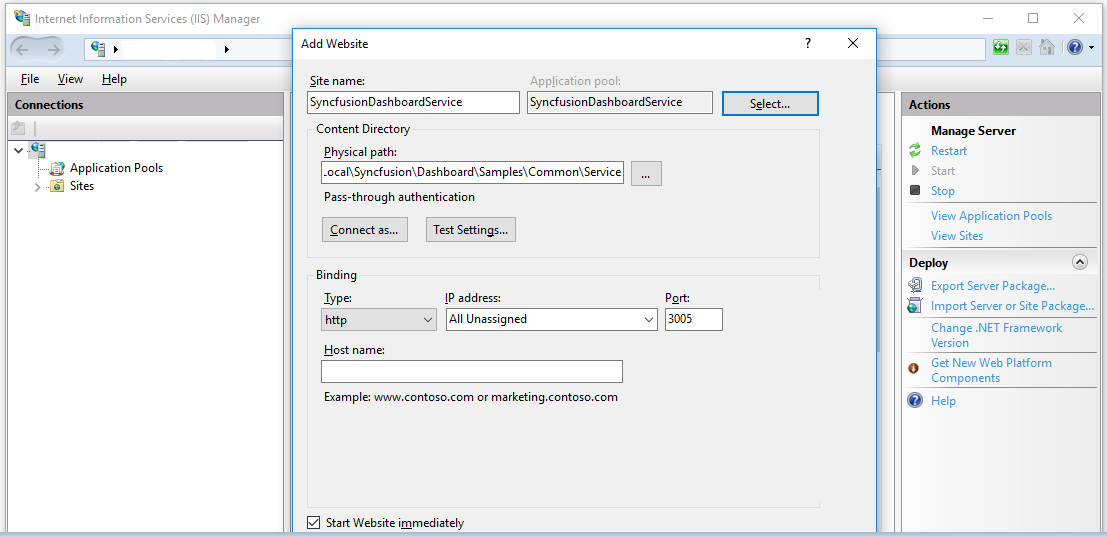The width and height of the screenshot is (1107, 538).
Task: Click the Physical path text field
Action: pyautogui.click(x=472, y=172)
